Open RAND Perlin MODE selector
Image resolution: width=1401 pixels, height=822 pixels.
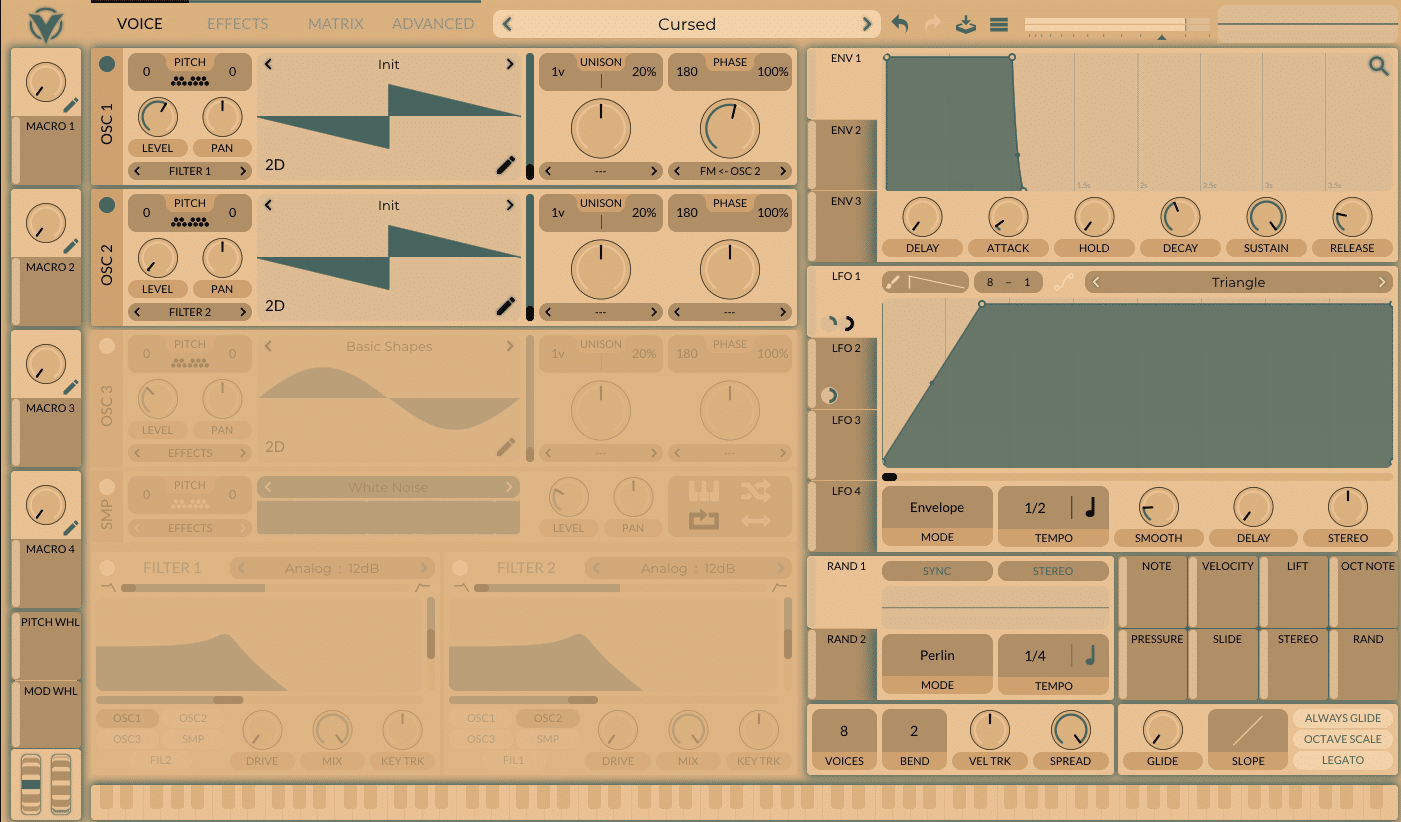937,664
